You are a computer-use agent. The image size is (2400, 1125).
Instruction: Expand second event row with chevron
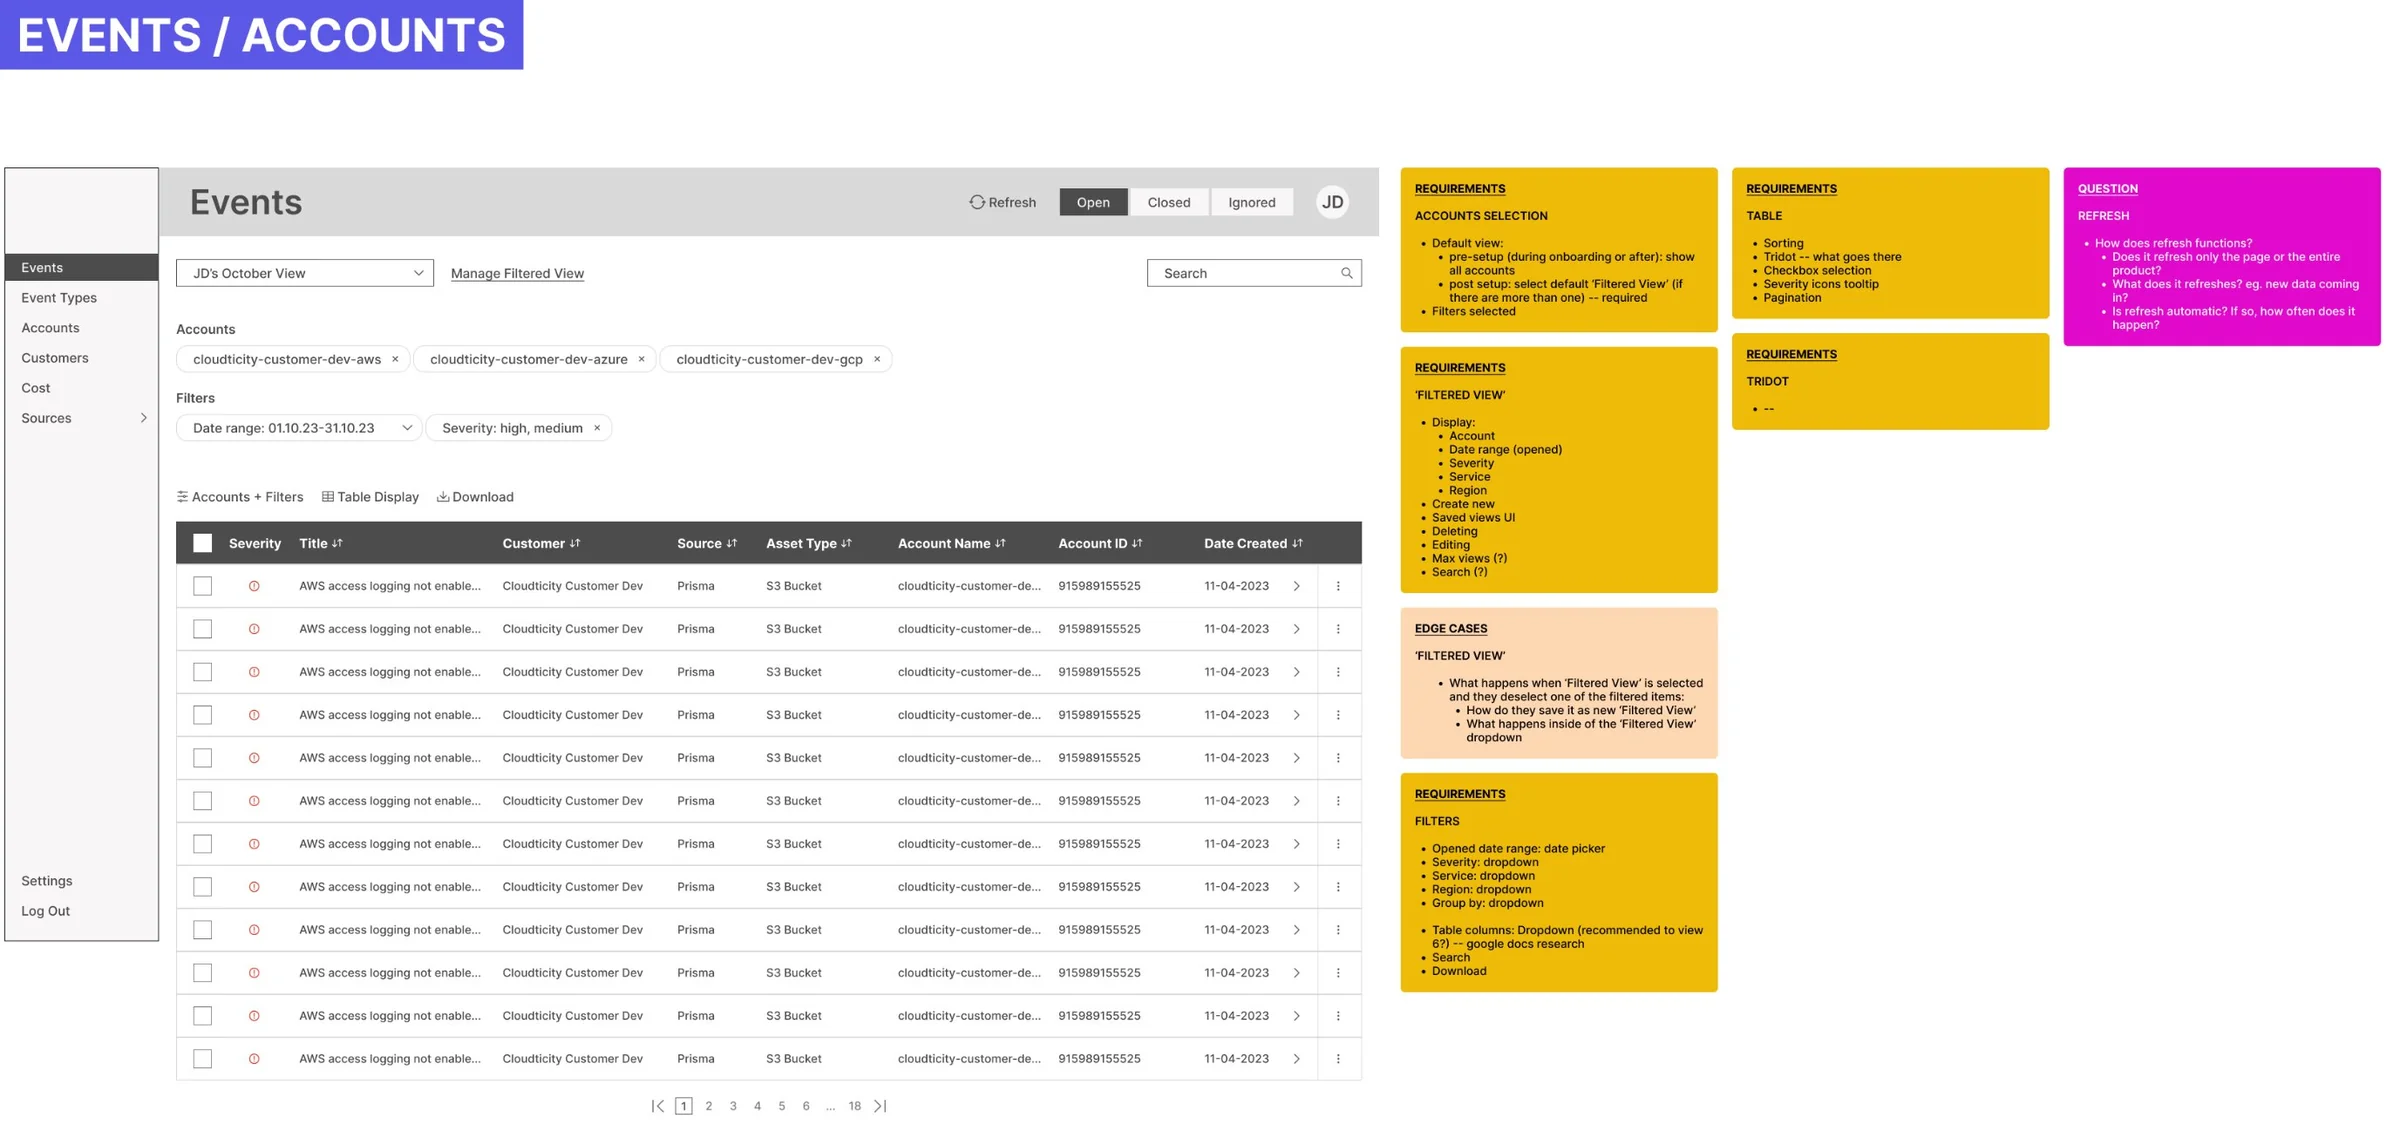pos(1297,629)
